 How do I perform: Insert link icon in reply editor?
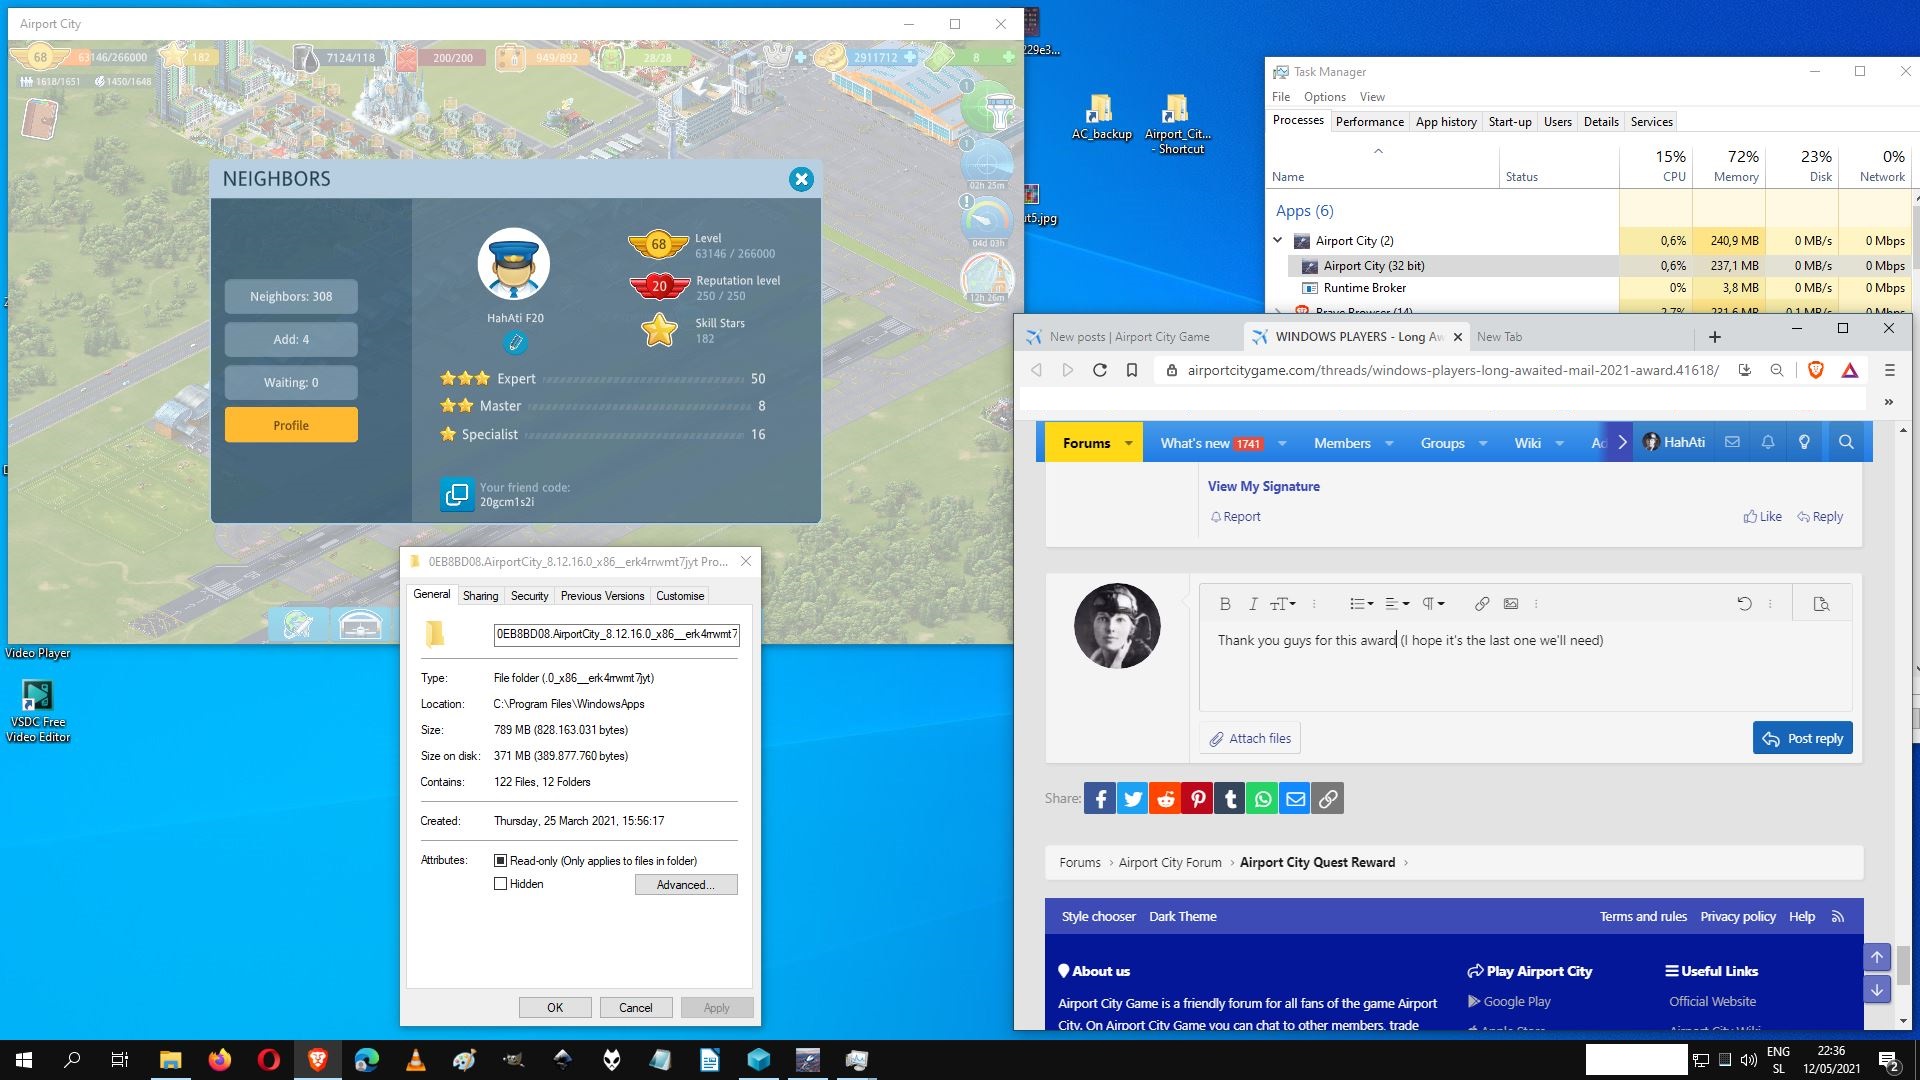(x=1482, y=604)
